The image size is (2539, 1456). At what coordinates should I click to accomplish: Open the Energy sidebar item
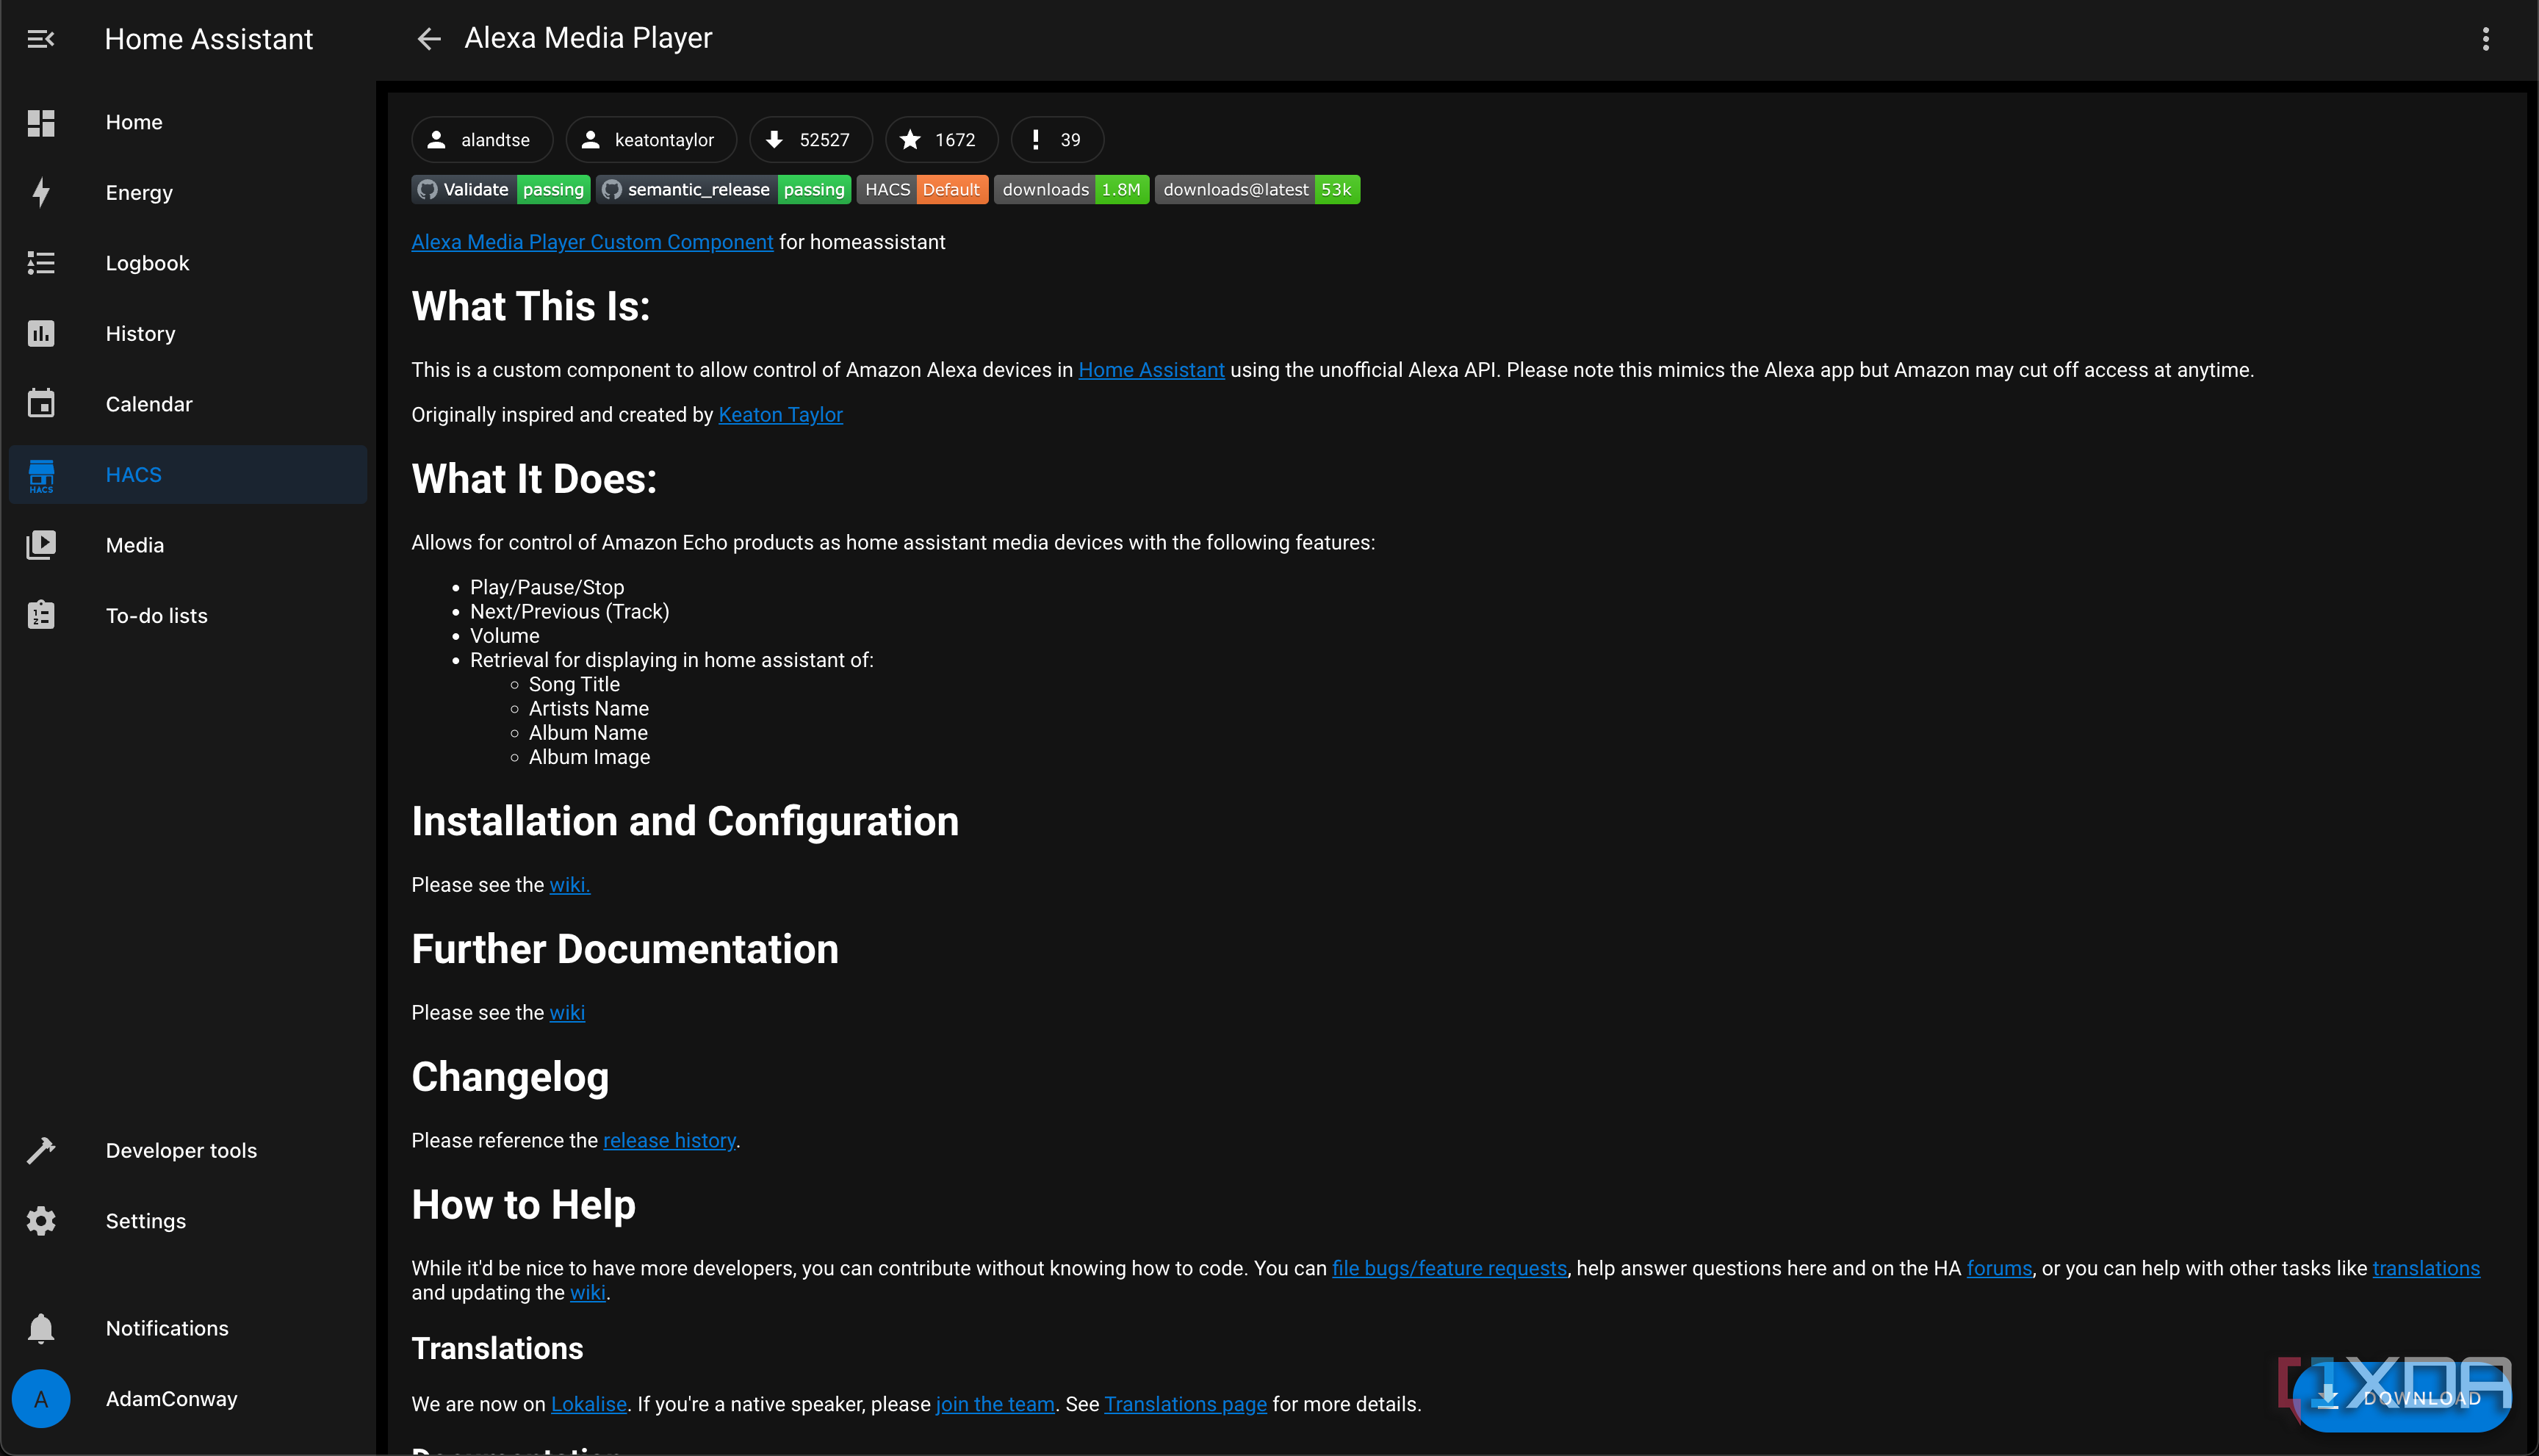pos(188,193)
